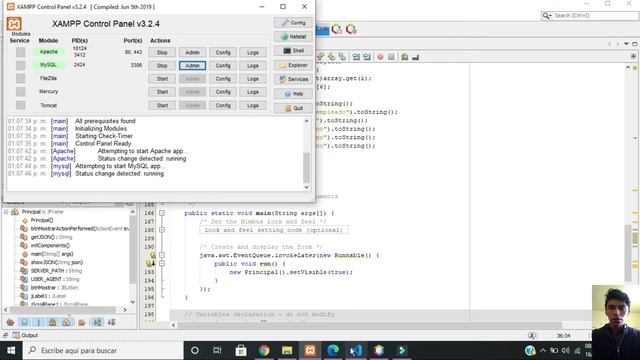This screenshot has width=640, height=360.
Task: Open Services from XAMPP panel
Action: (293, 79)
